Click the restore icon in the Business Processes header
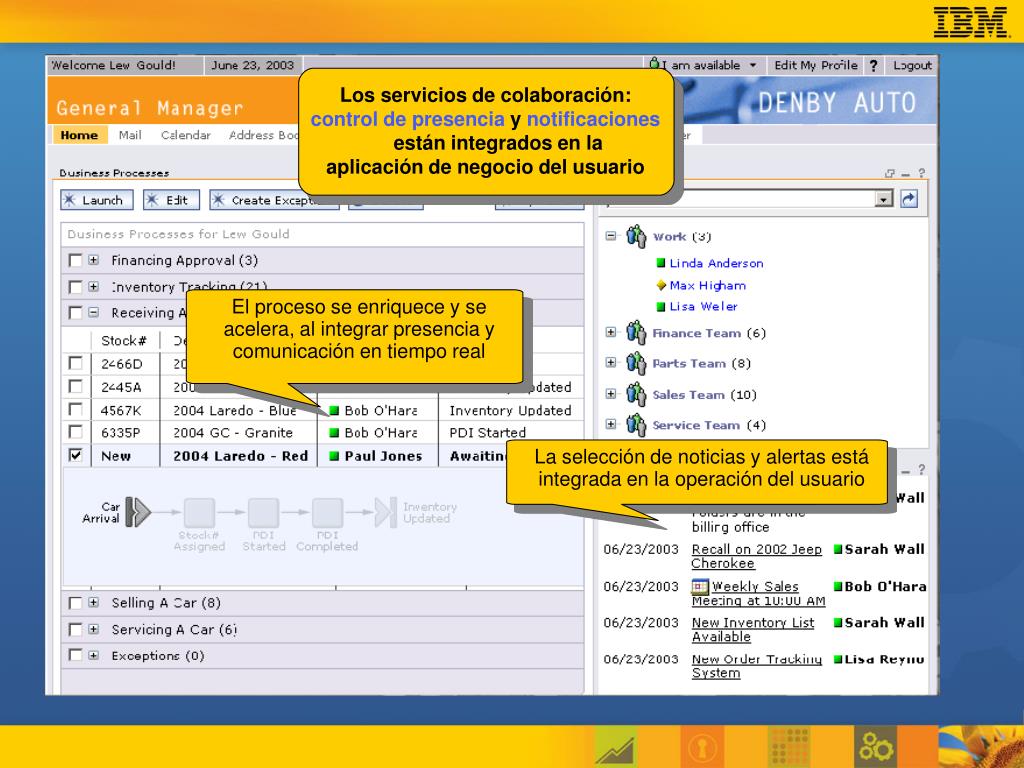1024x768 pixels. coord(889,174)
